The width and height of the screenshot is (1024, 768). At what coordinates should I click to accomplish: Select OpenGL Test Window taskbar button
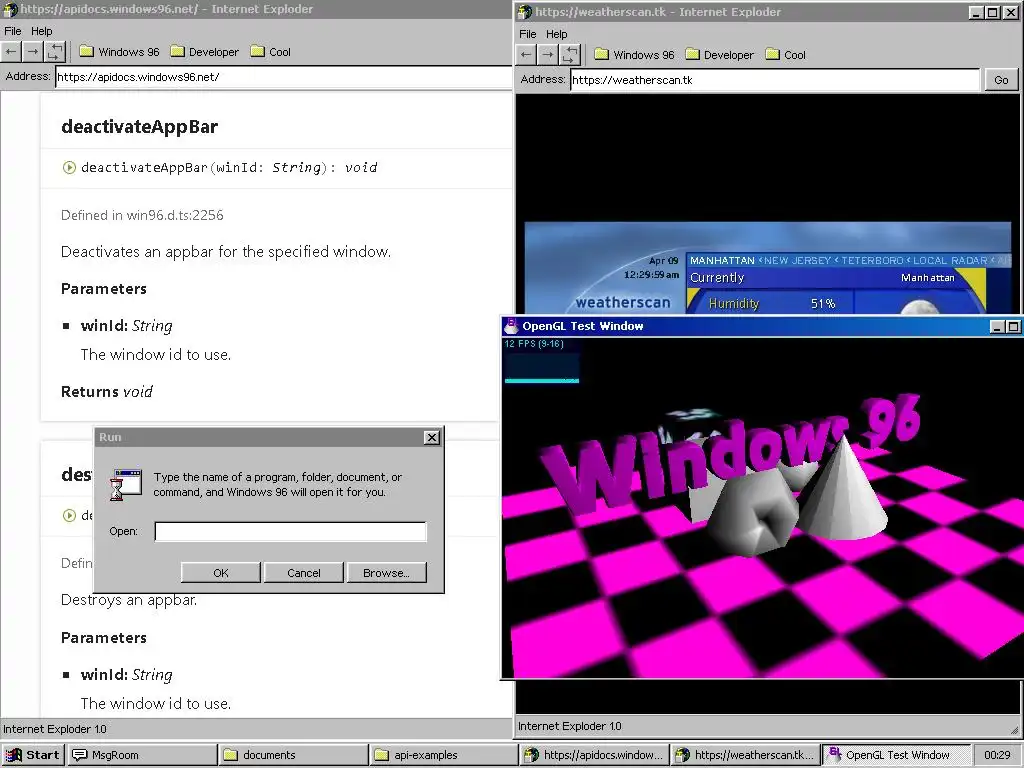pos(896,755)
